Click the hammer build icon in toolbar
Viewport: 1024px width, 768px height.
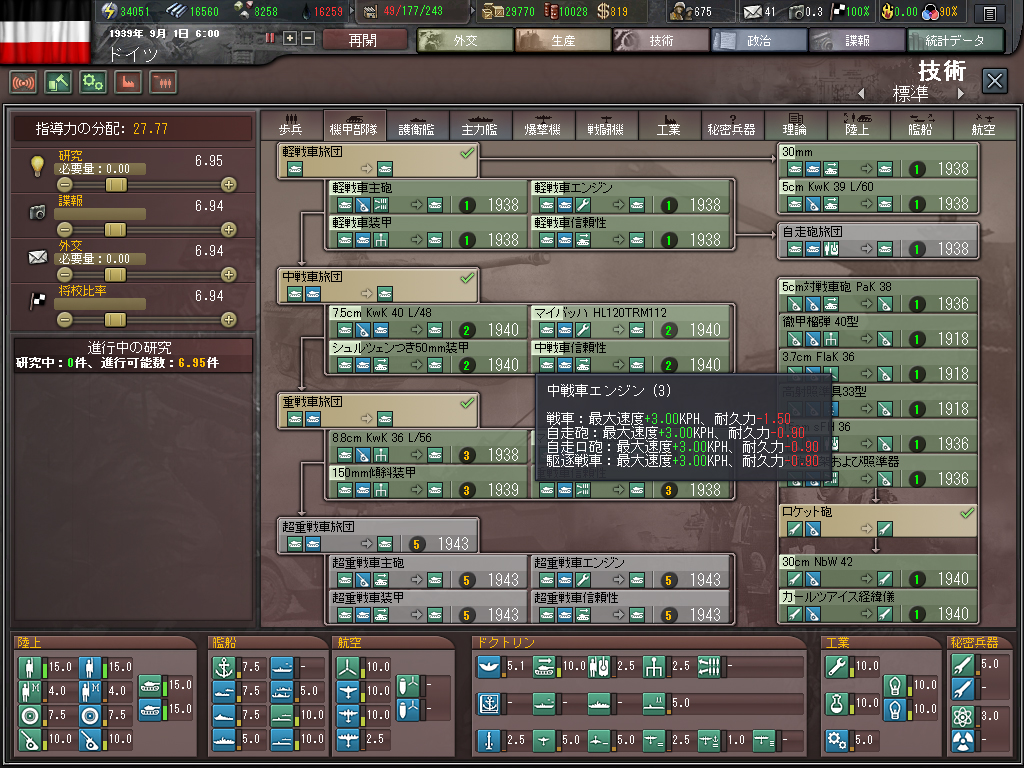[x=58, y=82]
